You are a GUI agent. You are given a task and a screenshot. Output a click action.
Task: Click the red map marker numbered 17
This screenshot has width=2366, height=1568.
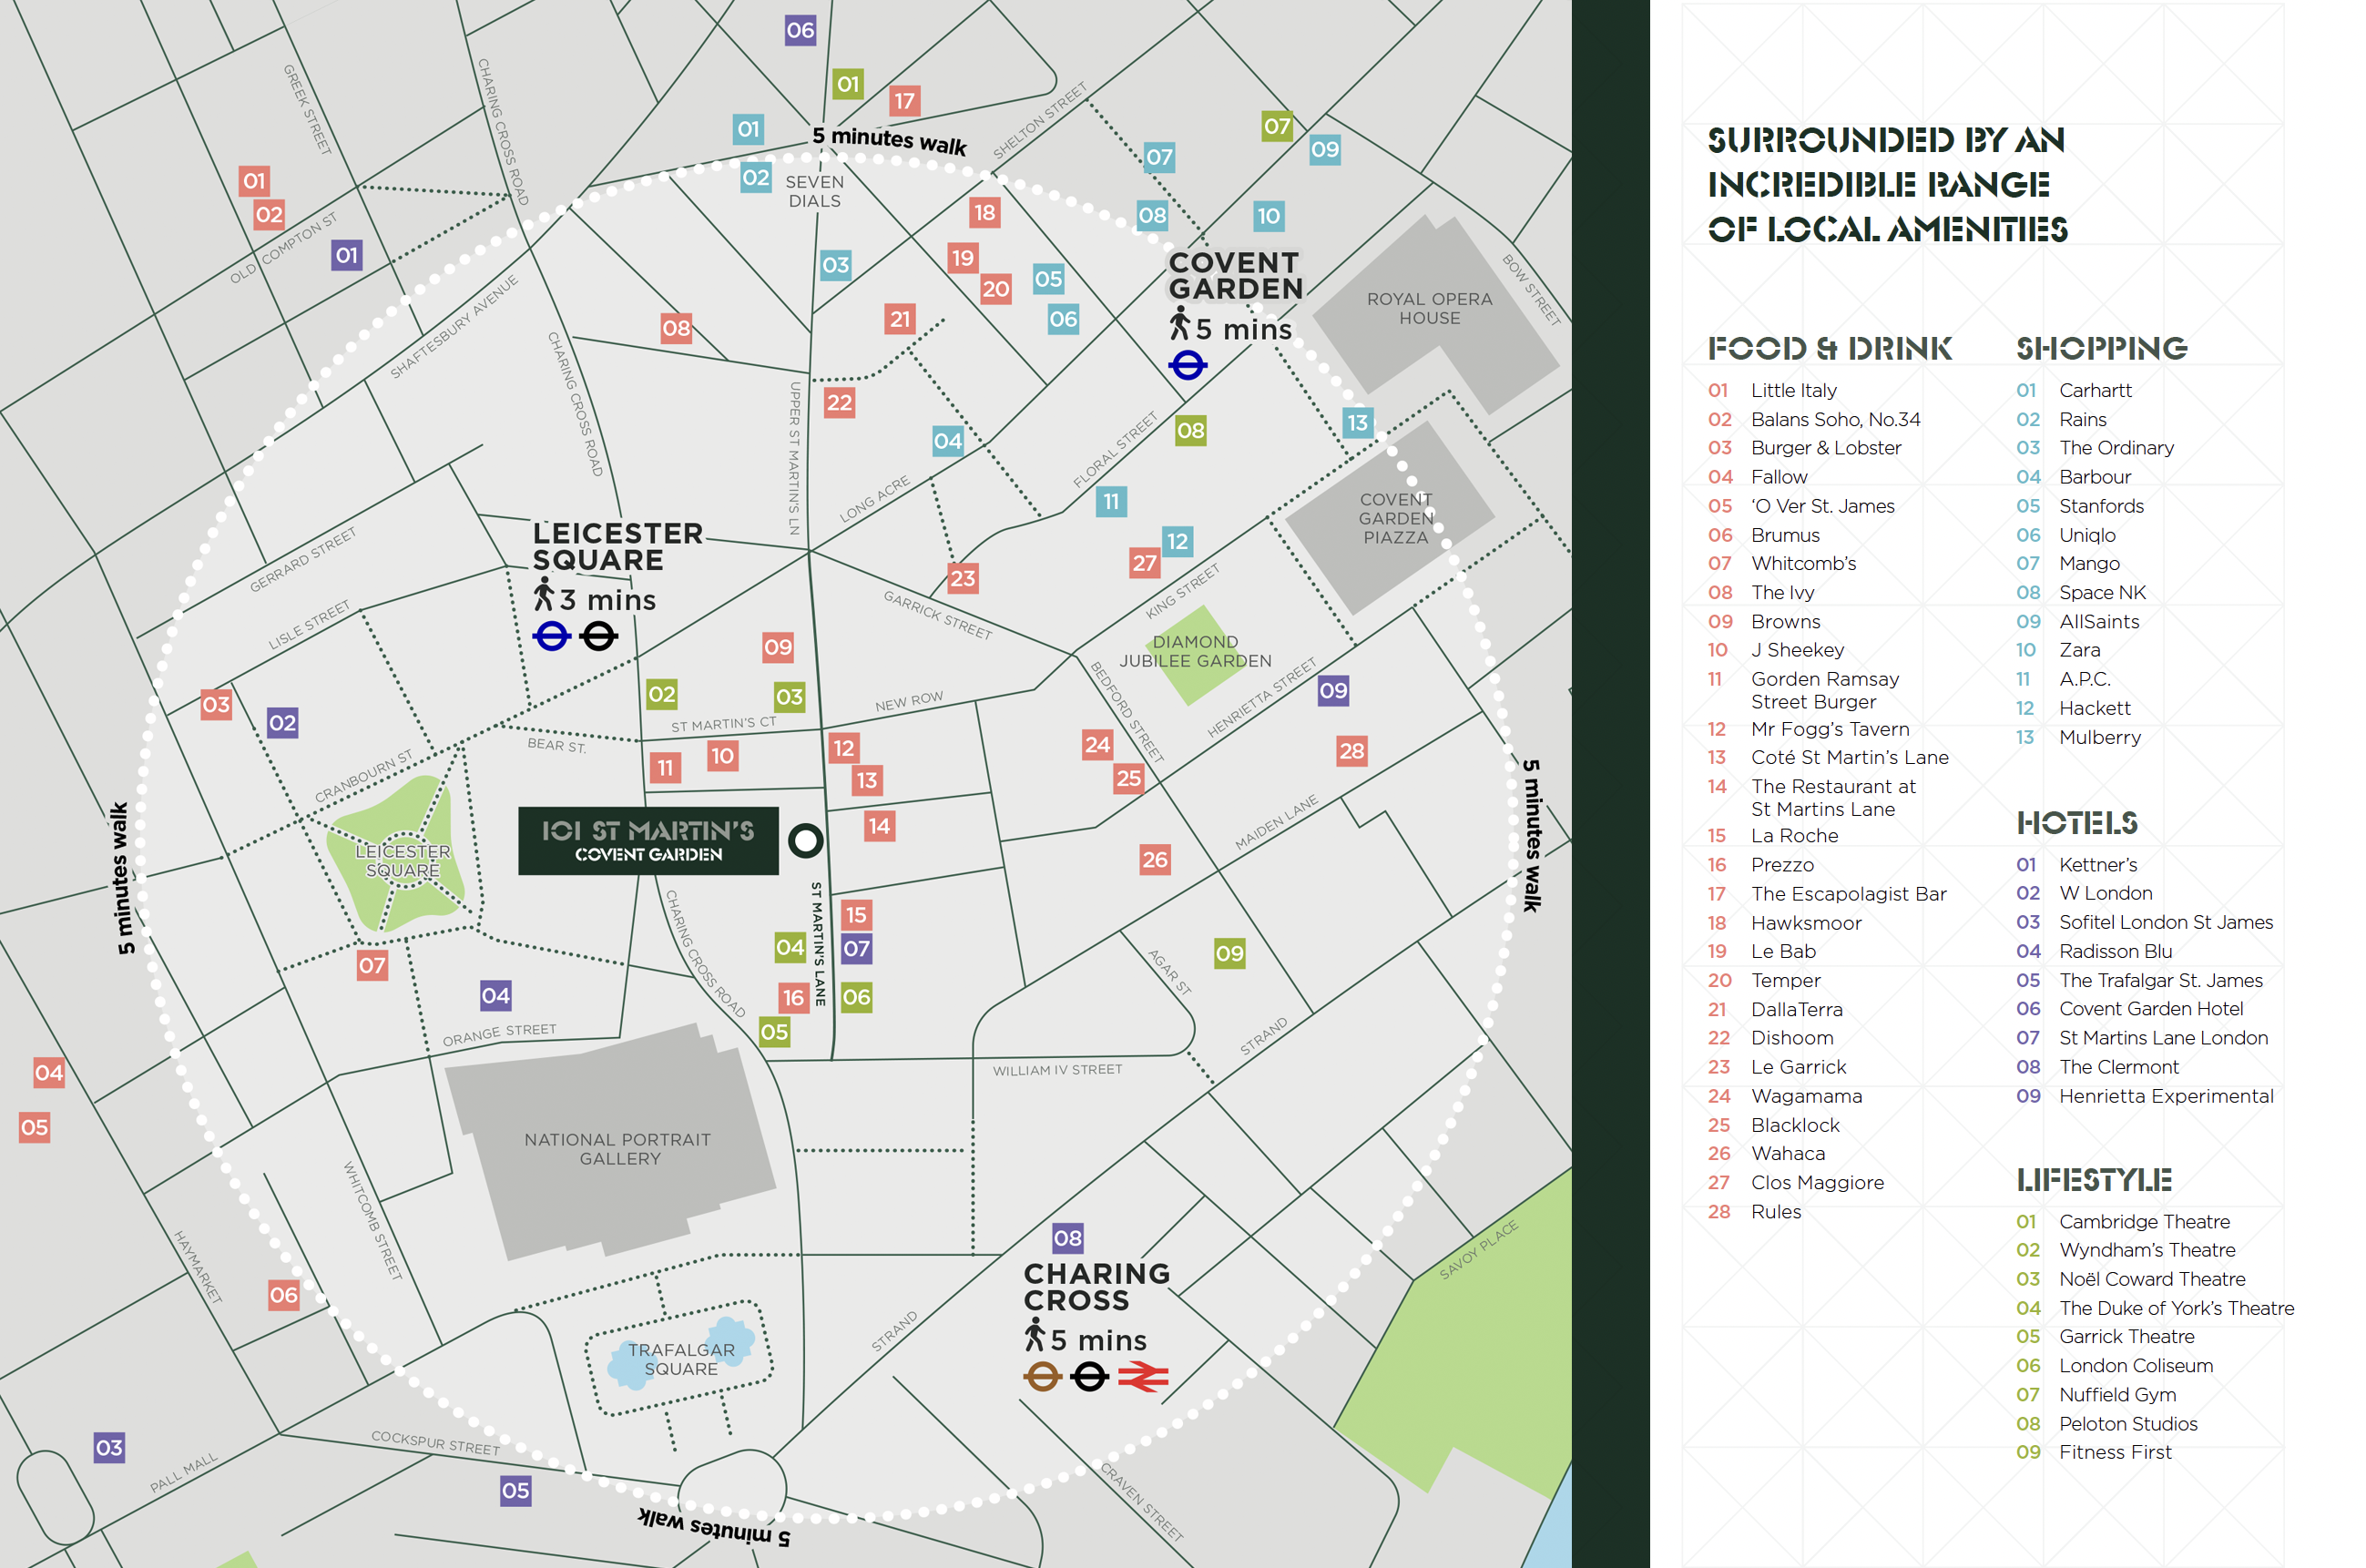(x=904, y=101)
